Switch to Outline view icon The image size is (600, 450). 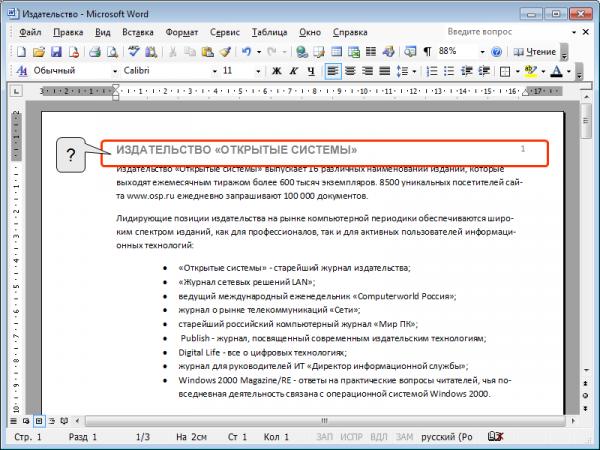[x=52, y=421]
